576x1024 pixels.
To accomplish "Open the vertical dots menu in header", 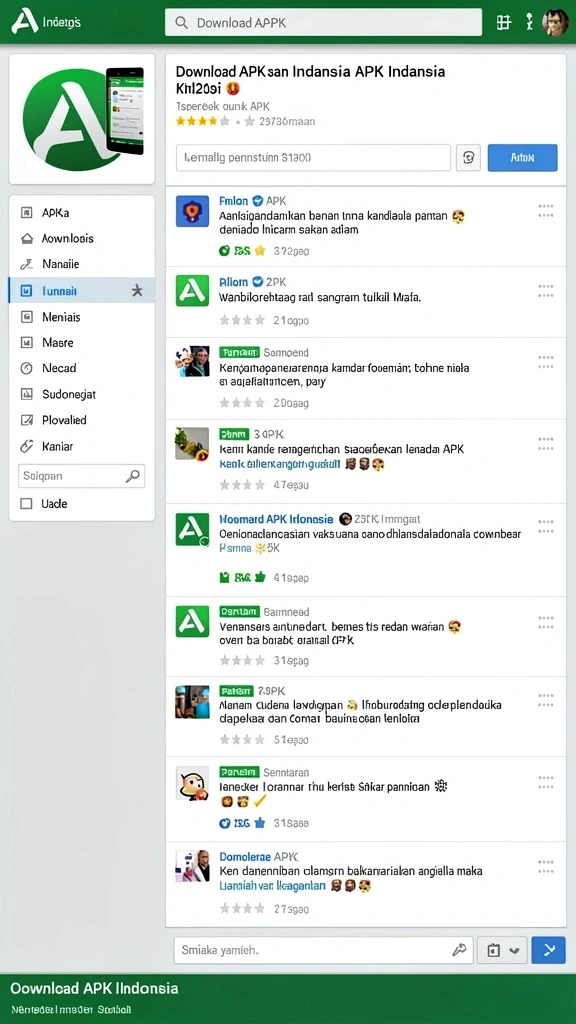I will coord(529,22).
